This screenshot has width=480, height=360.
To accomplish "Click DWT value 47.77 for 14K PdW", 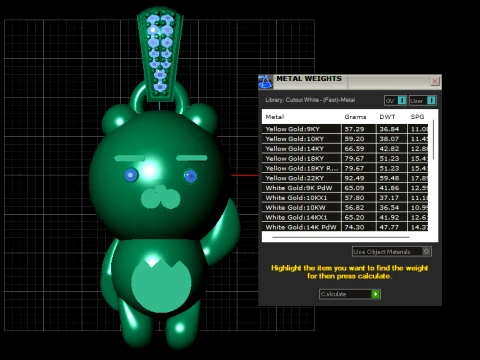I will point(389,227).
